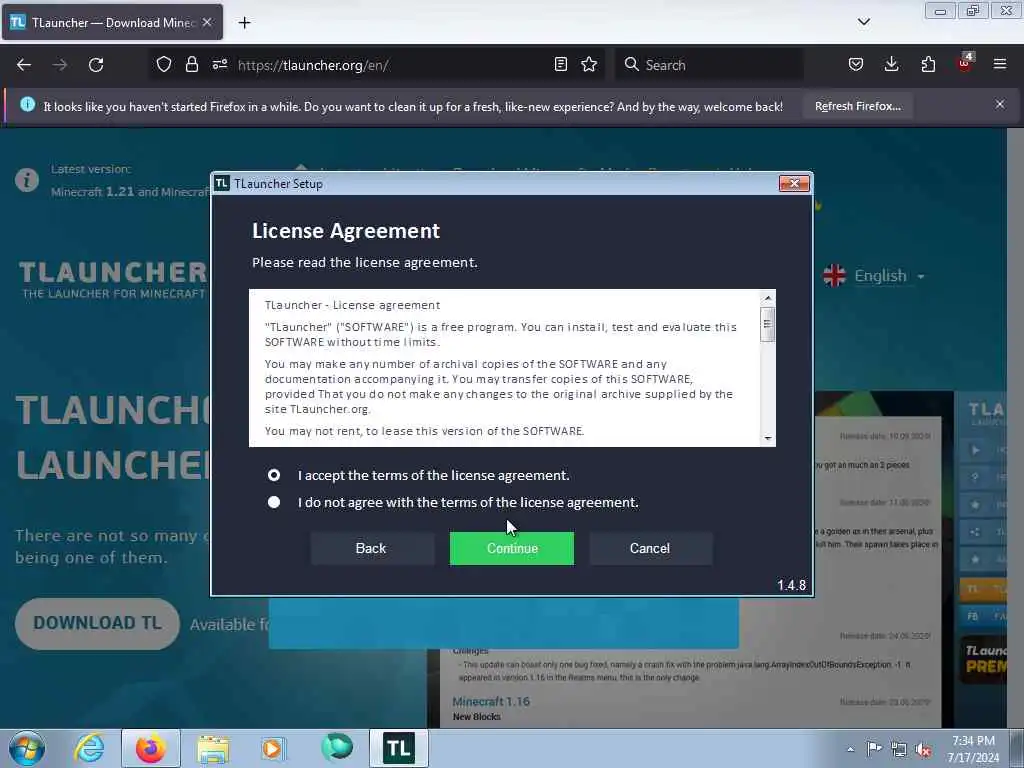This screenshot has height=768, width=1024.
Task: Open the Minecraft 1.16 link
Action: coord(491,701)
